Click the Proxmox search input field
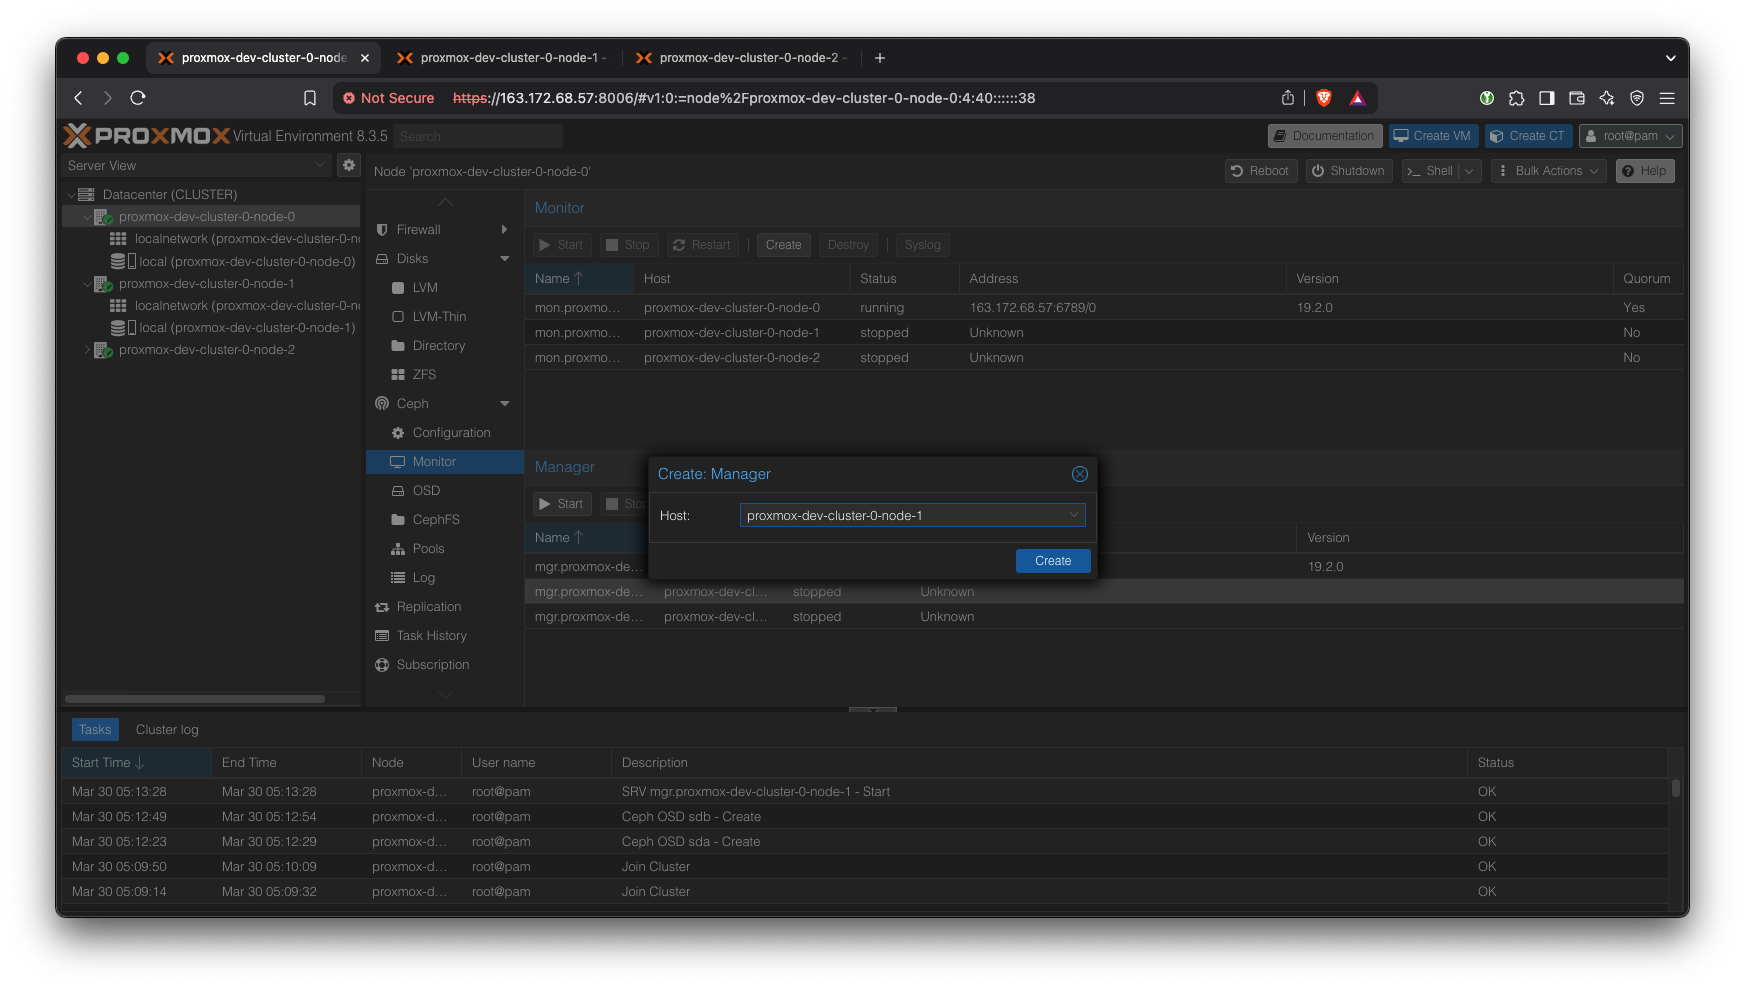Screen dimensions: 1745x991 [478, 136]
